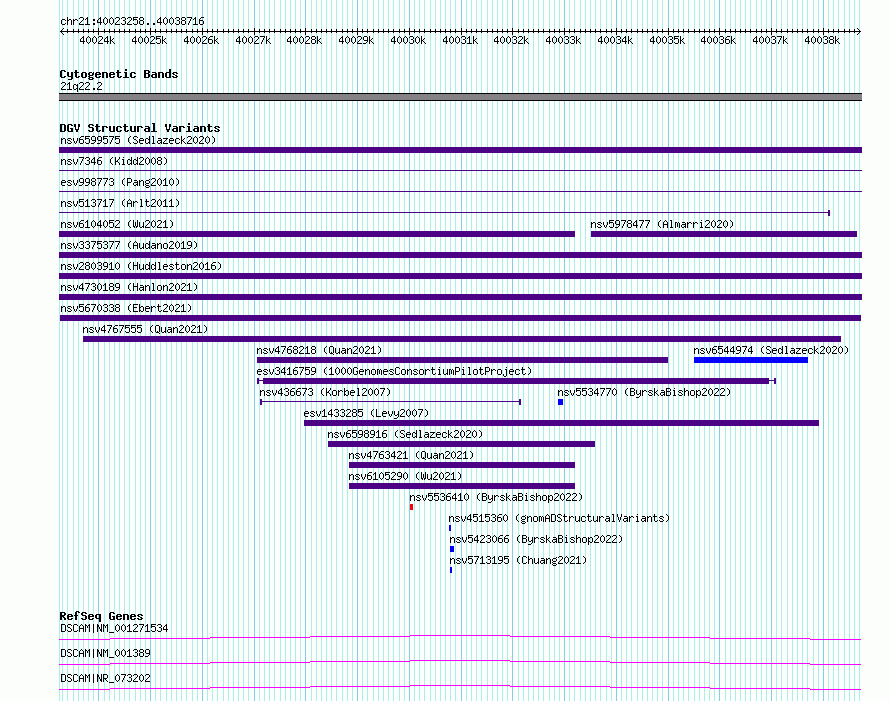This screenshot has width=890, height=701.
Task: Open esv3416759 (1000GenomesConsortiumPilotProject) label
Action: (394, 371)
